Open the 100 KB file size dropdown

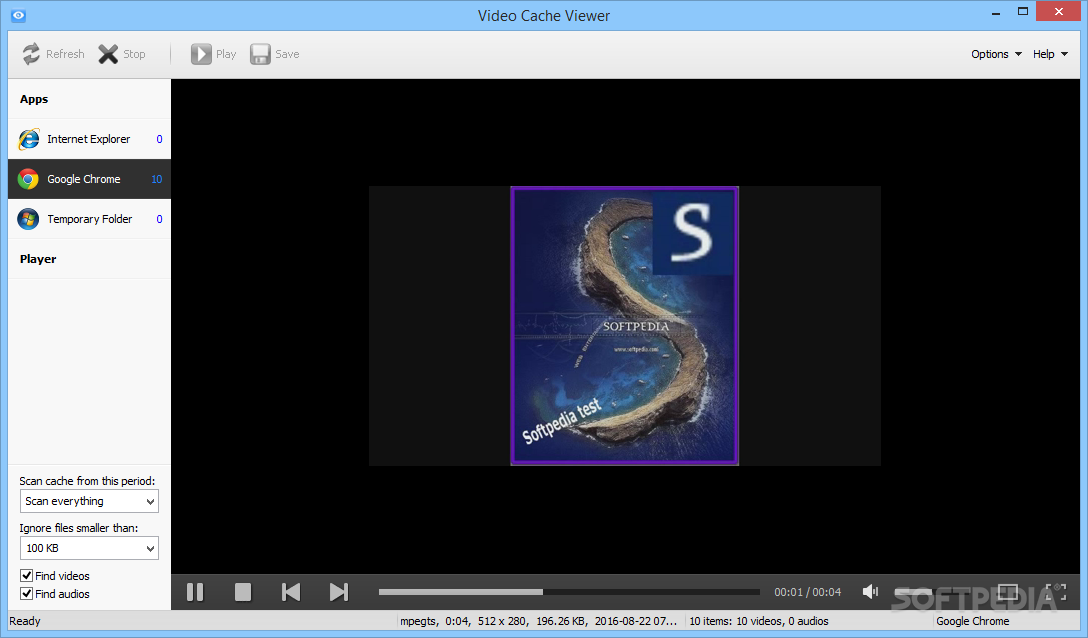89,548
